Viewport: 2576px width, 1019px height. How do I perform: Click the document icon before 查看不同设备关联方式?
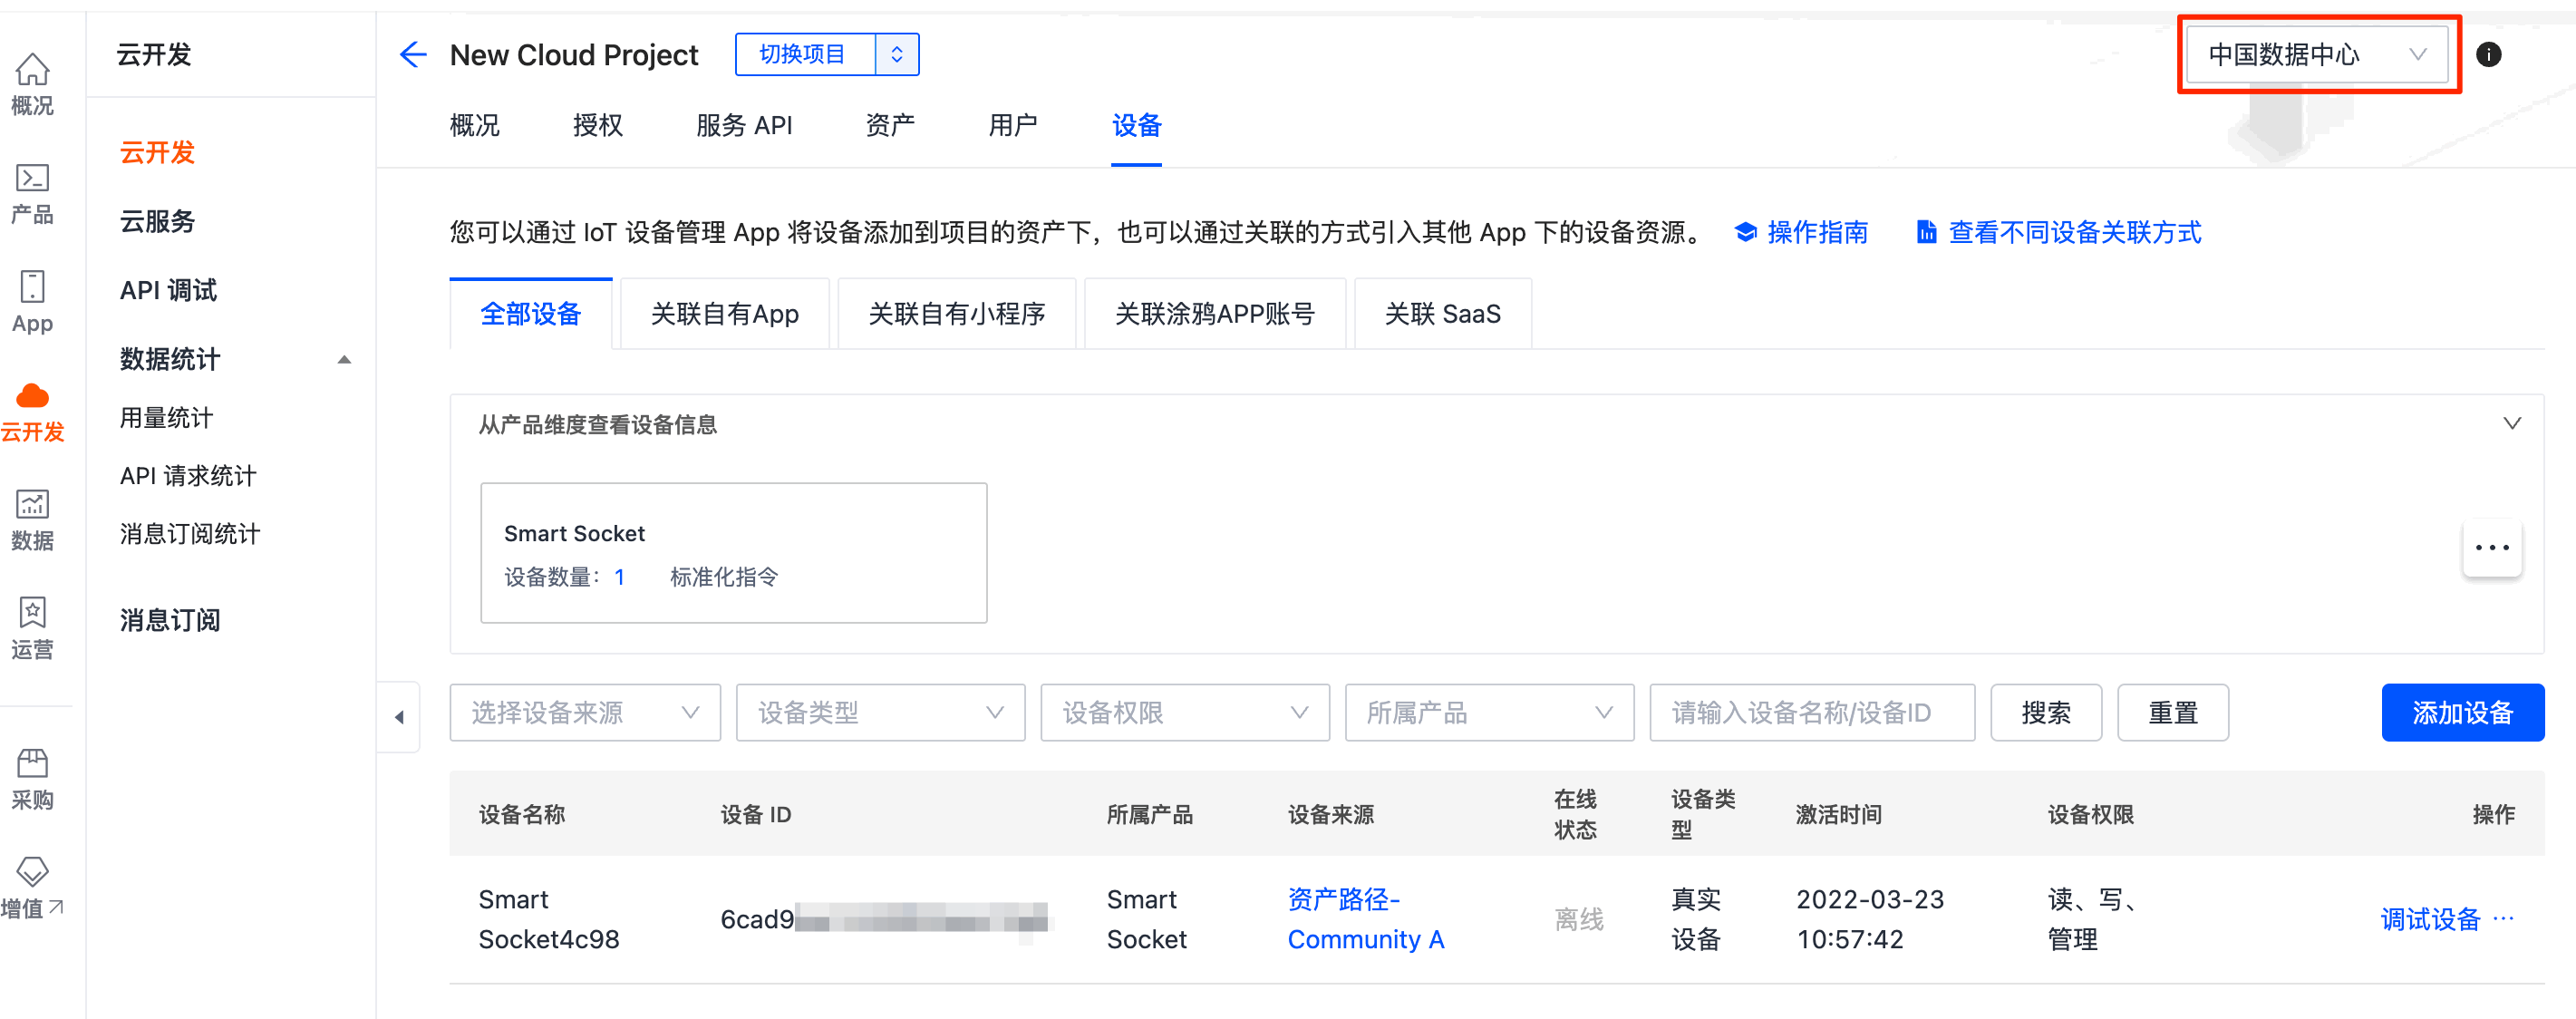coord(1926,232)
